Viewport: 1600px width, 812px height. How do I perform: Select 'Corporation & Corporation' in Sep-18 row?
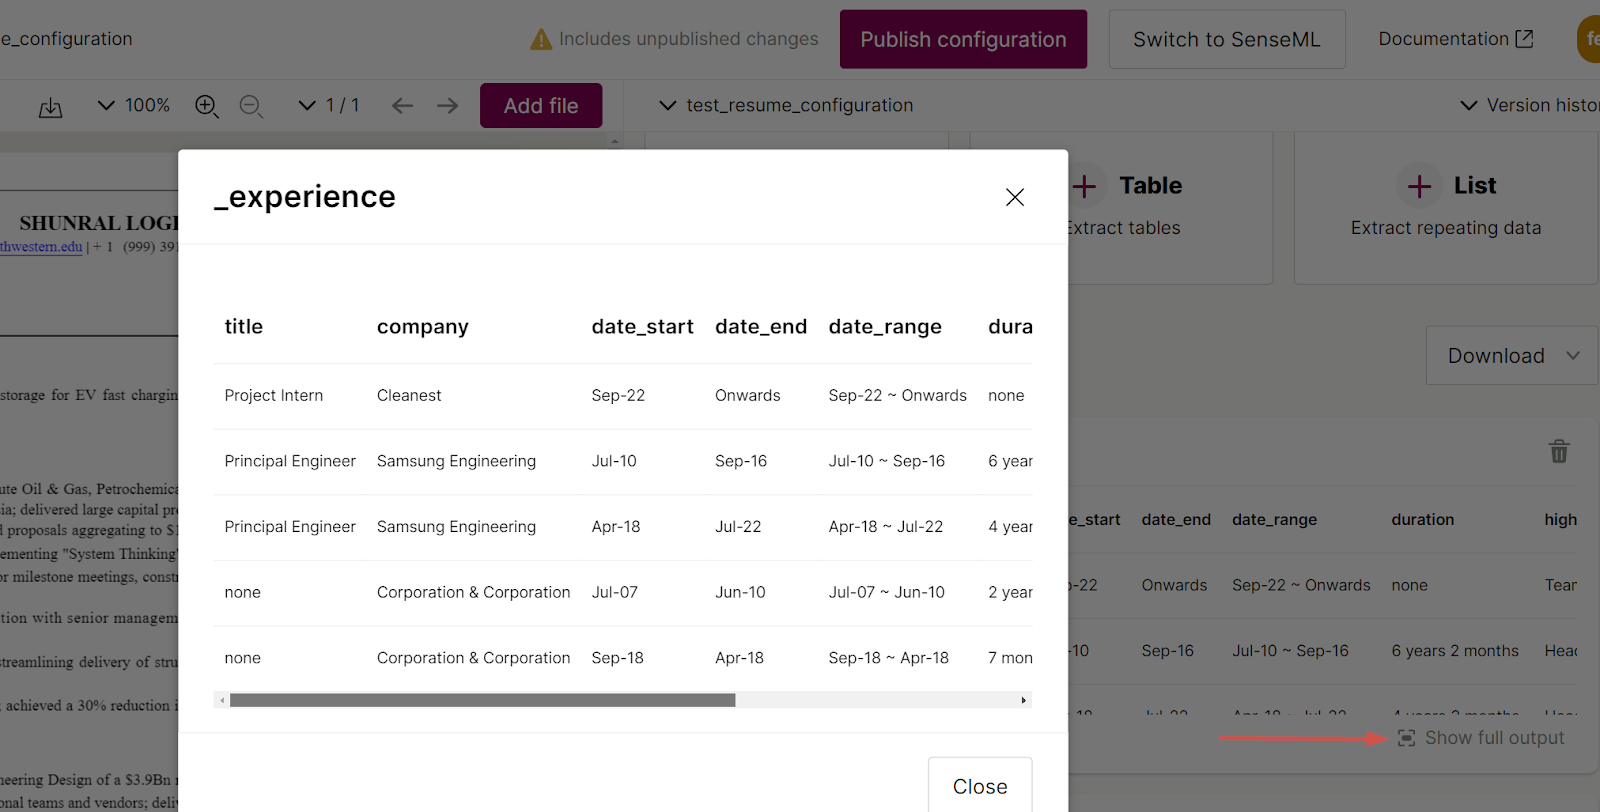[473, 658]
